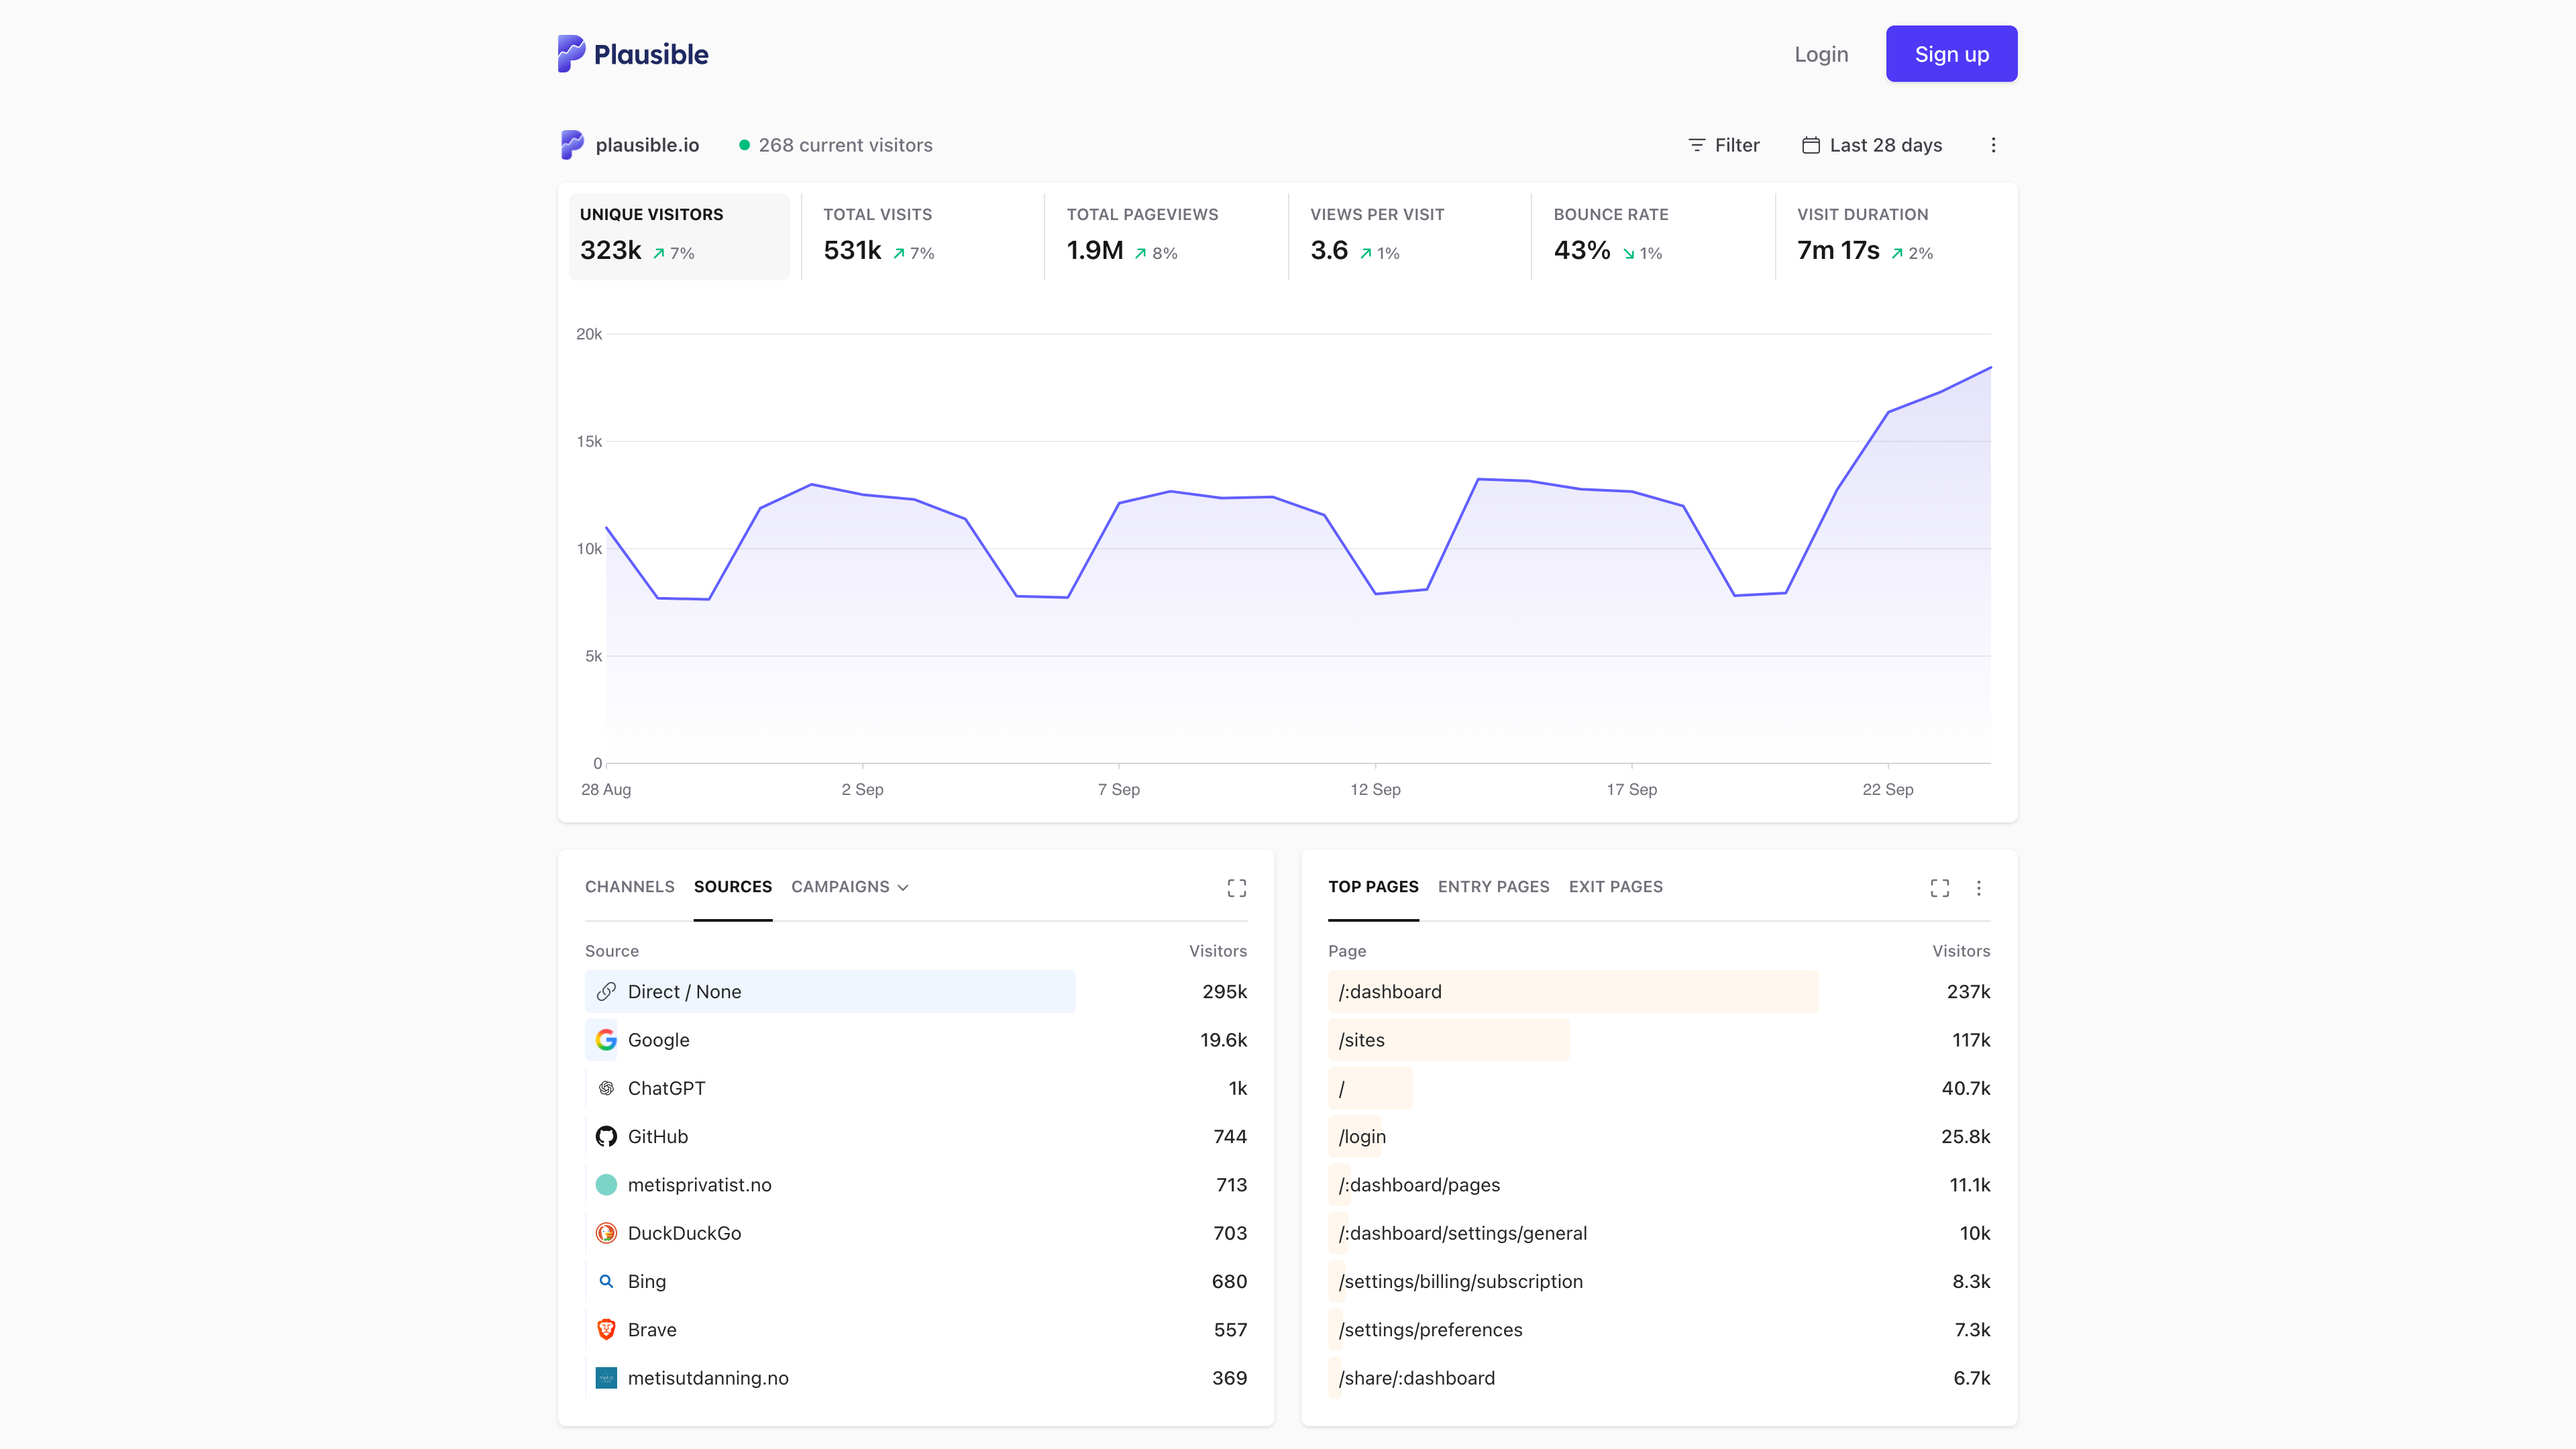Screen dimensions: 2576x1449
Task: Filter by /:dashboard/pages page
Action: click(x=1419, y=1185)
